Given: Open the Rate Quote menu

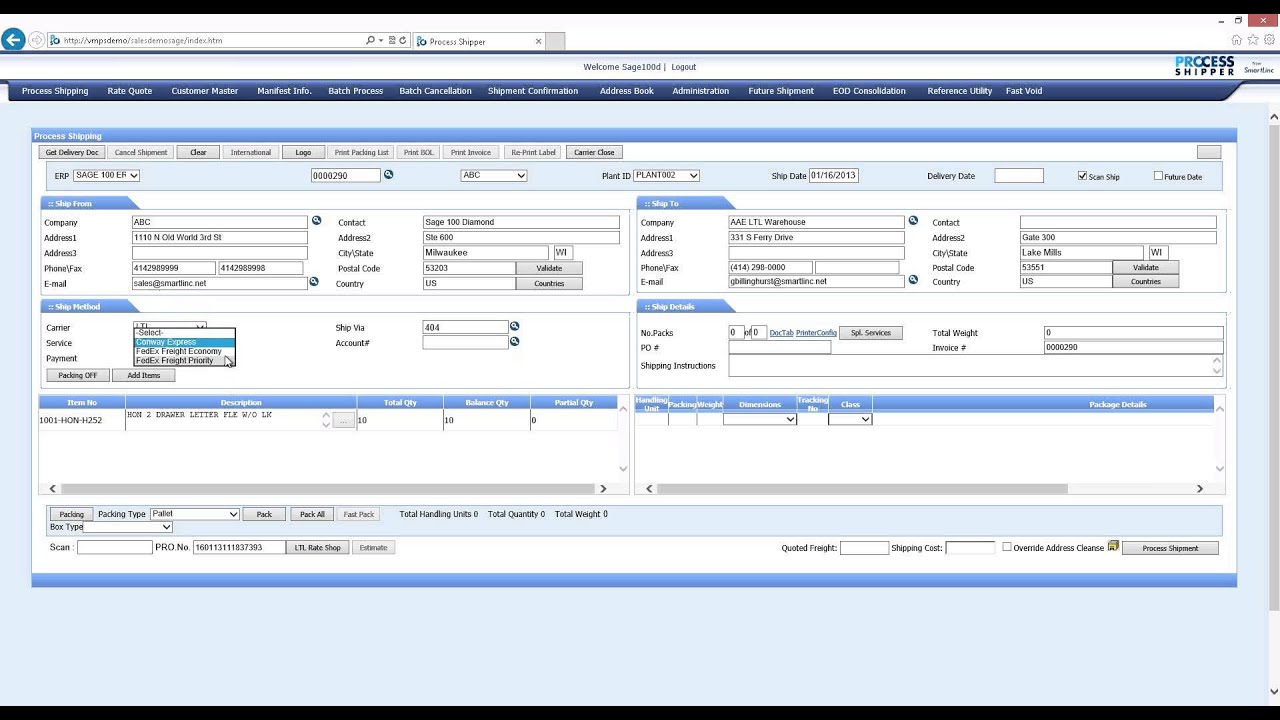Looking at the screenshot, I should (130, 91).
